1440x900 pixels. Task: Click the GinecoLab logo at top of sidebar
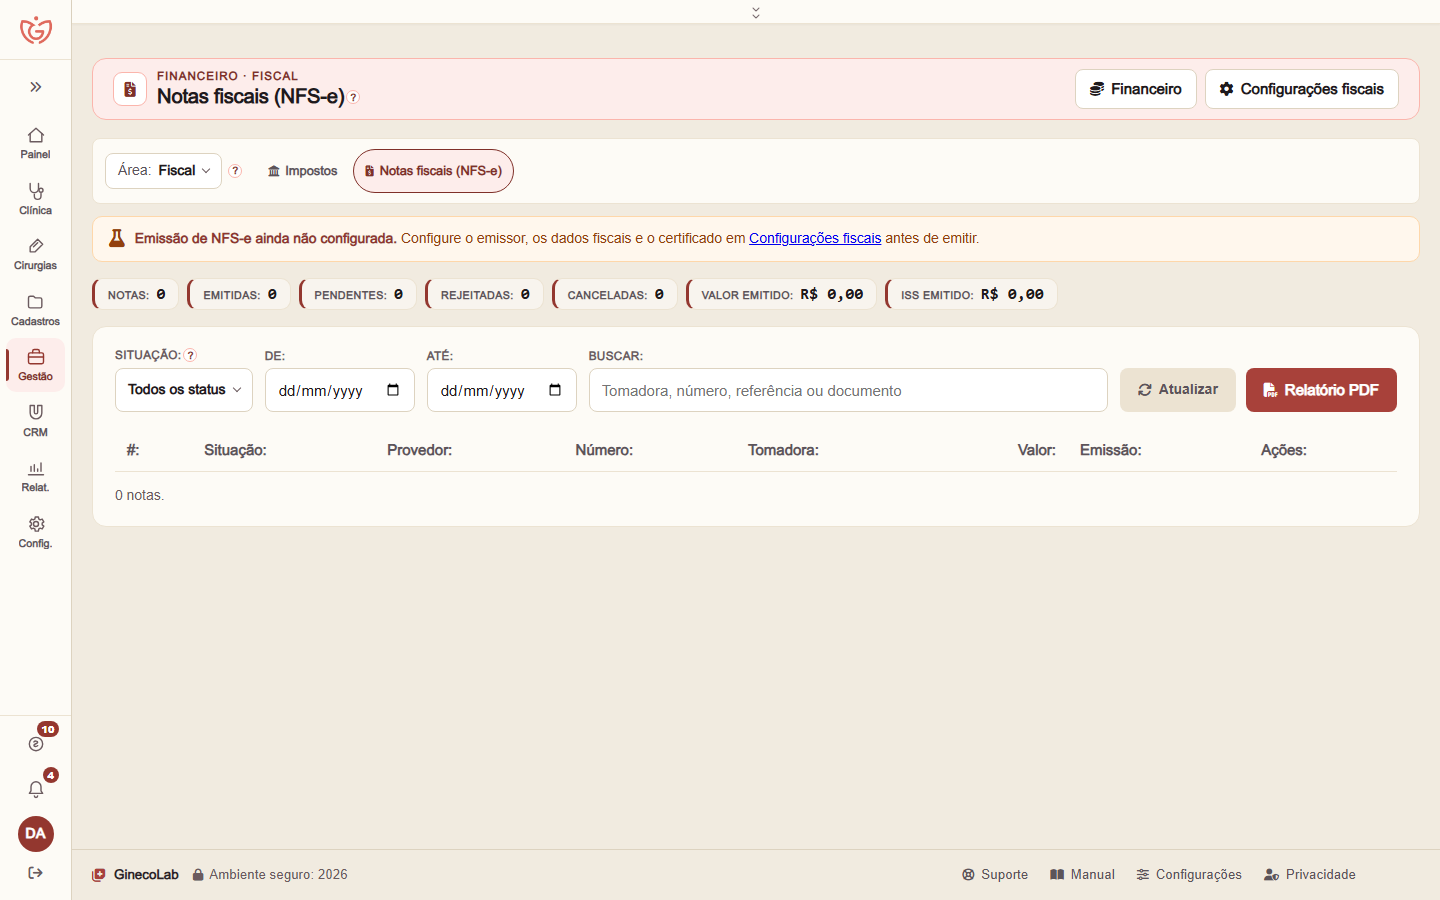pyautogui.click(x=36, y=30)
